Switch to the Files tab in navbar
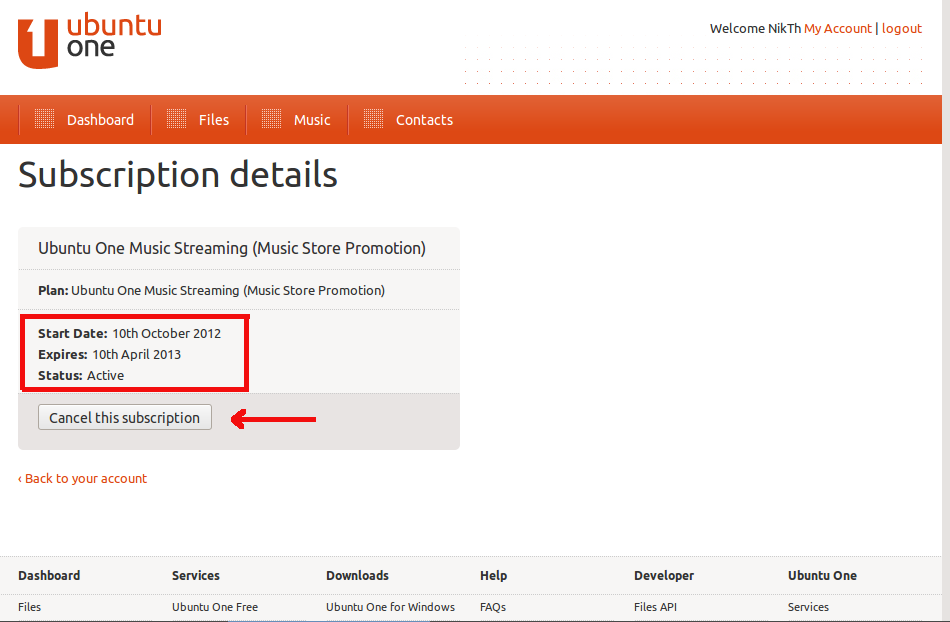Image resolution: width=950 pixels, height=622 pixels. [x=213, y=120]
